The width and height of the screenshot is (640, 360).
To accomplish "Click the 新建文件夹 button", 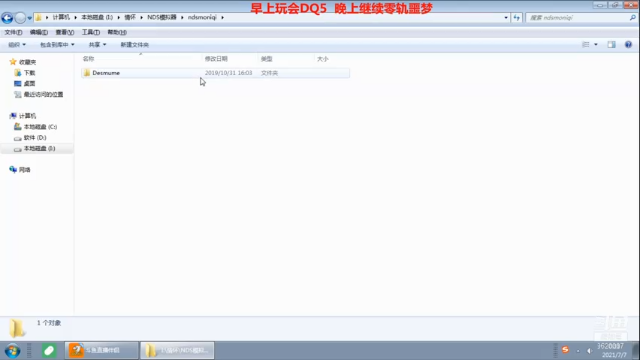I will click(x=134, y=44).
